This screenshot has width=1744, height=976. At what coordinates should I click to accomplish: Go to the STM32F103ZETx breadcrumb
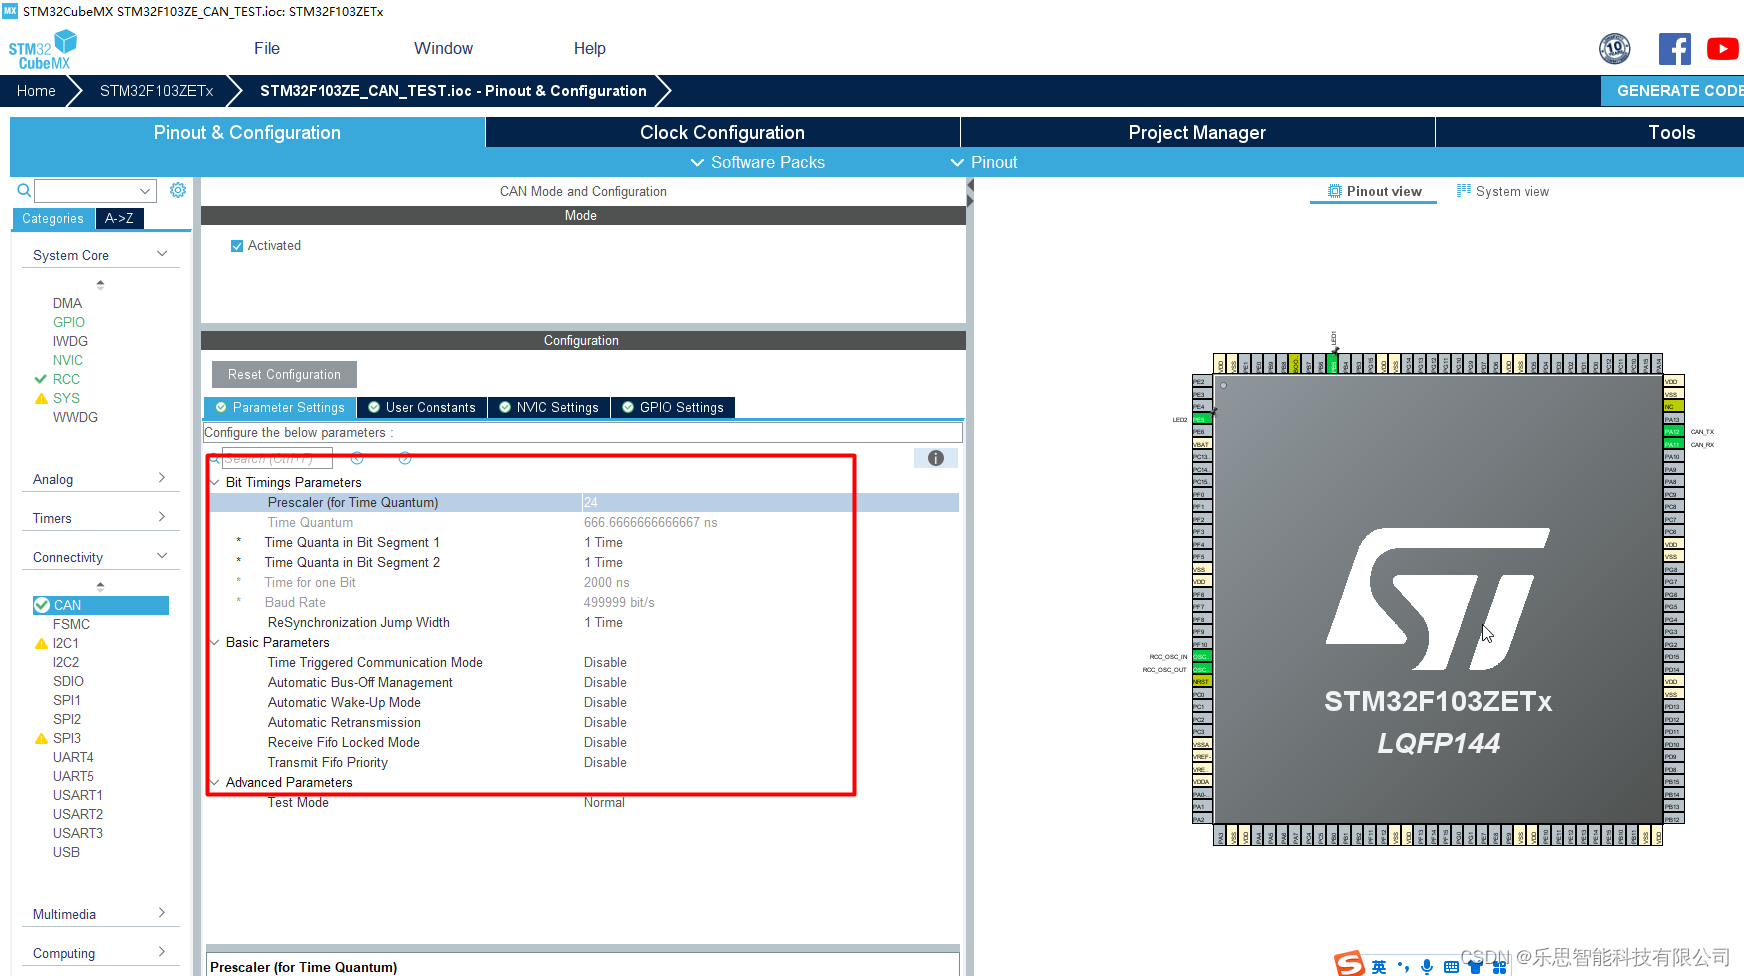point(156,90)
